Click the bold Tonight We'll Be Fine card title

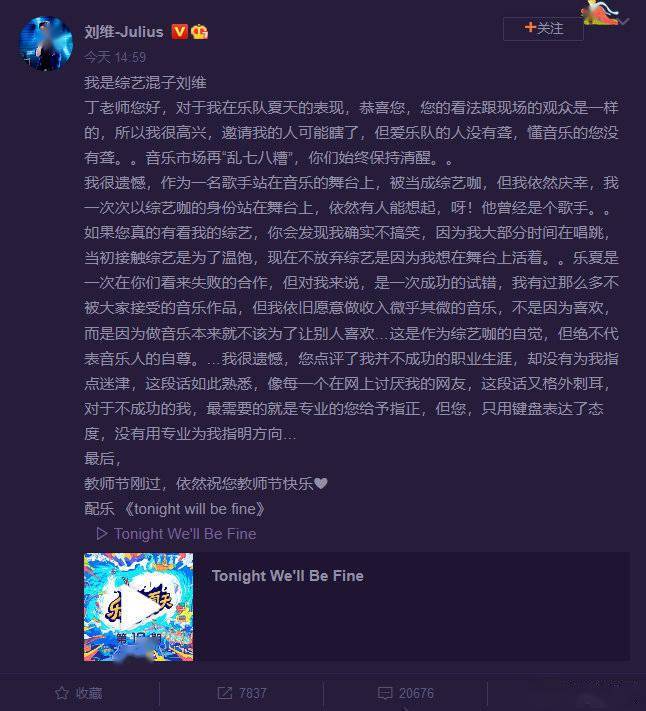(287, 576)
